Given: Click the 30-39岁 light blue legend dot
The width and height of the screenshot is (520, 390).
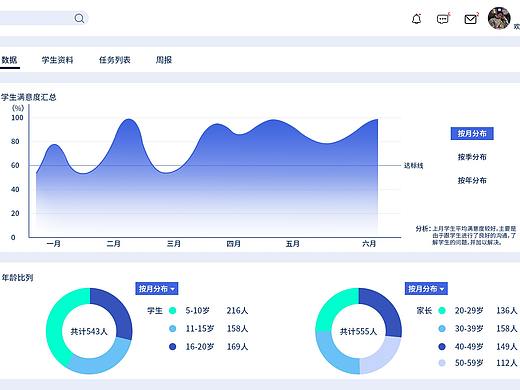Looking at the screenshot, I should pos(442,329).
